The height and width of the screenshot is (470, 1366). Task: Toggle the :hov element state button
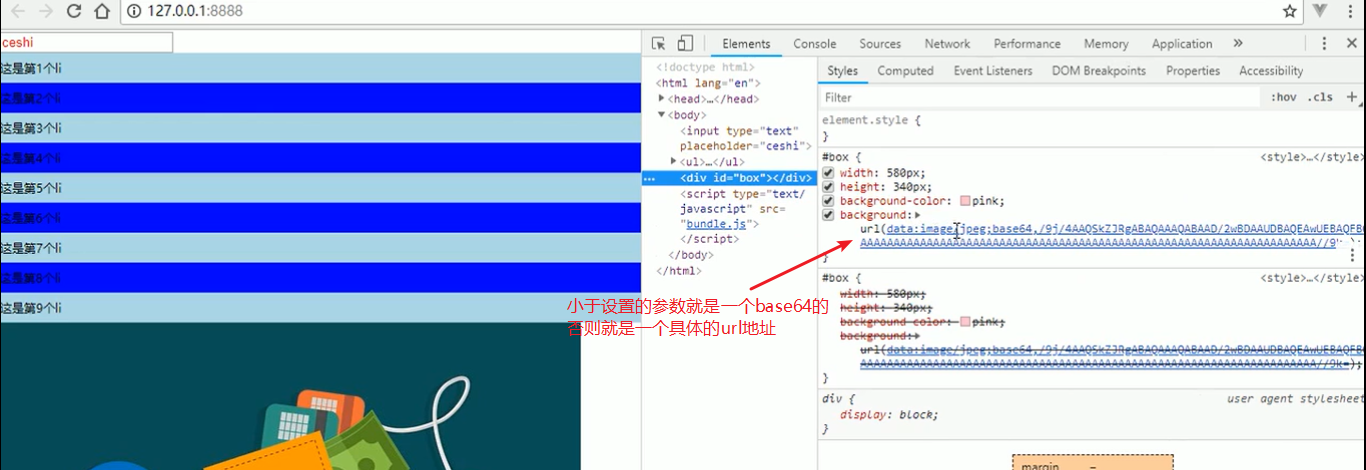1283,97
